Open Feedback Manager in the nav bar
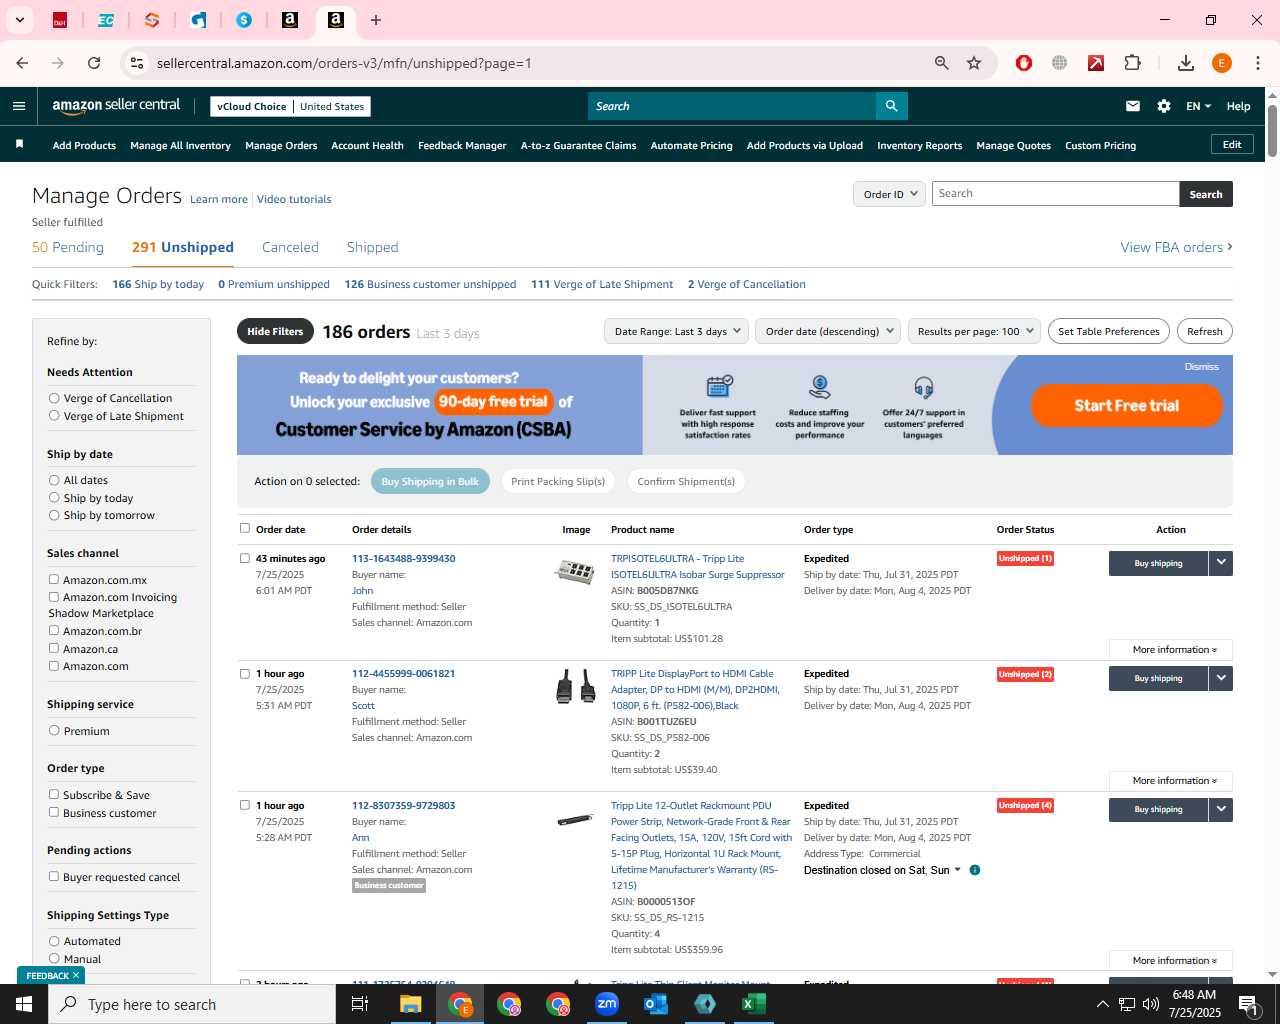 pos(462,145)
